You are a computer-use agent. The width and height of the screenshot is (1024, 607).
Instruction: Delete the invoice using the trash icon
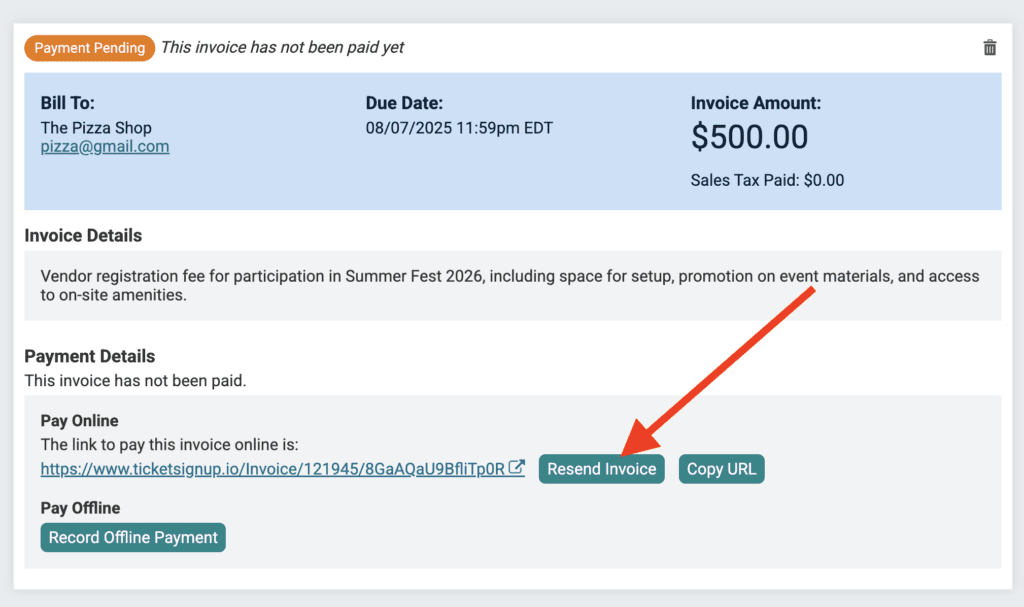pos(989,48)
